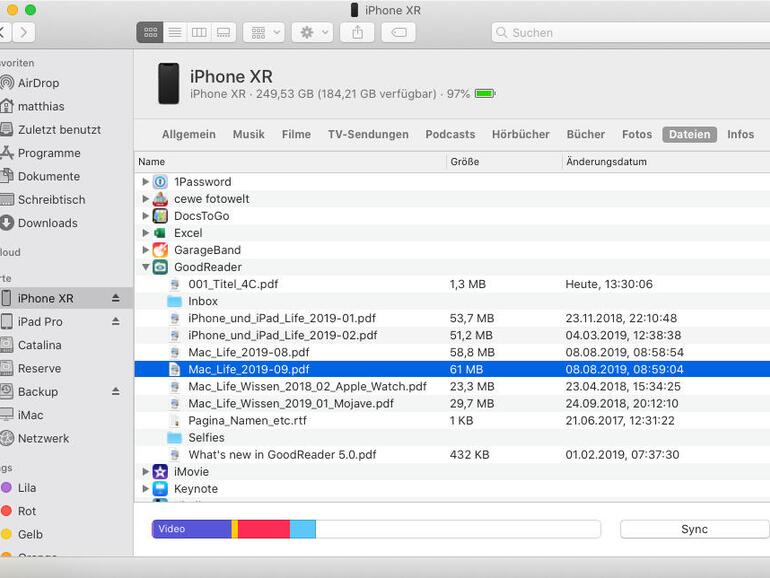Image resolution: width=770 pixels, height=578 pixels.
Task: Expand the Keynote entry
Action: point(145,489)
